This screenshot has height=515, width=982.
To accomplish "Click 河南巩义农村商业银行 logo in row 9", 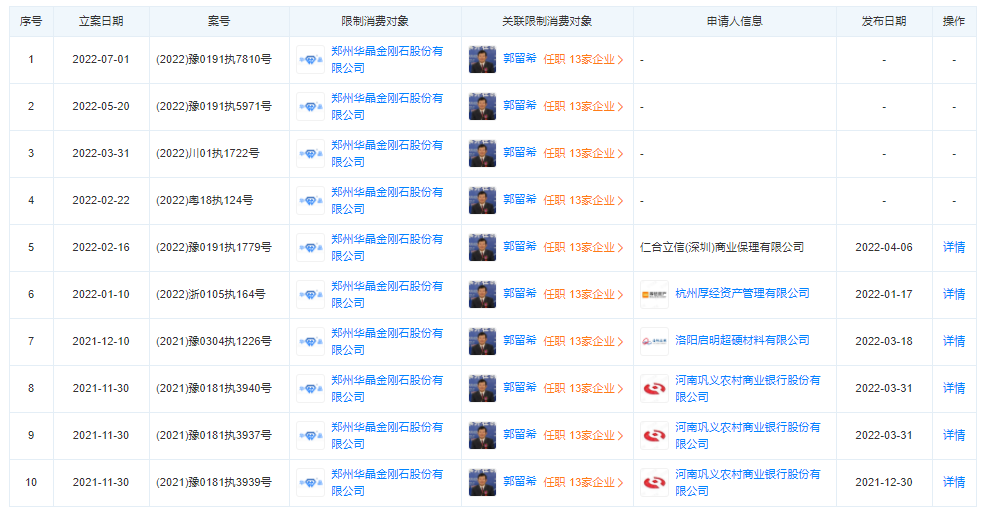I will [x=654, y=435].
